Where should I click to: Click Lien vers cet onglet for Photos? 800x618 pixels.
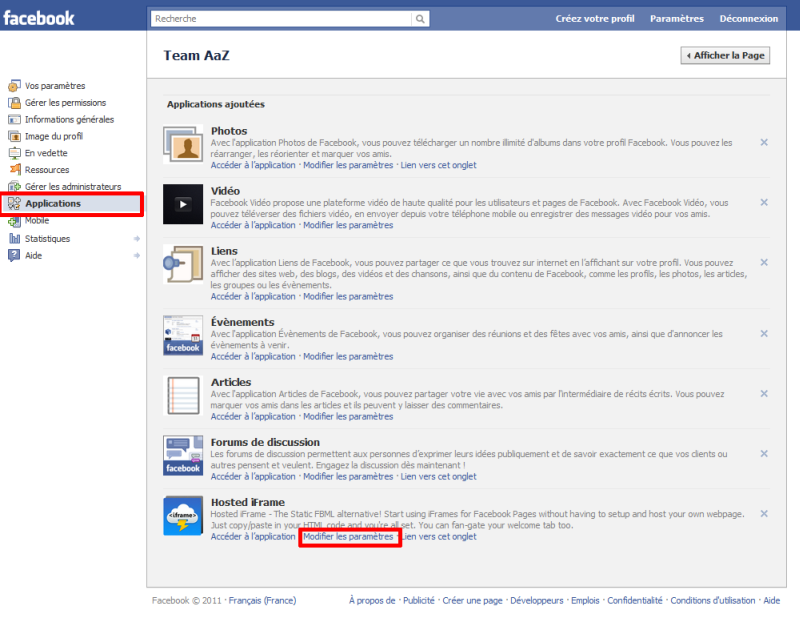click(438, 165)
